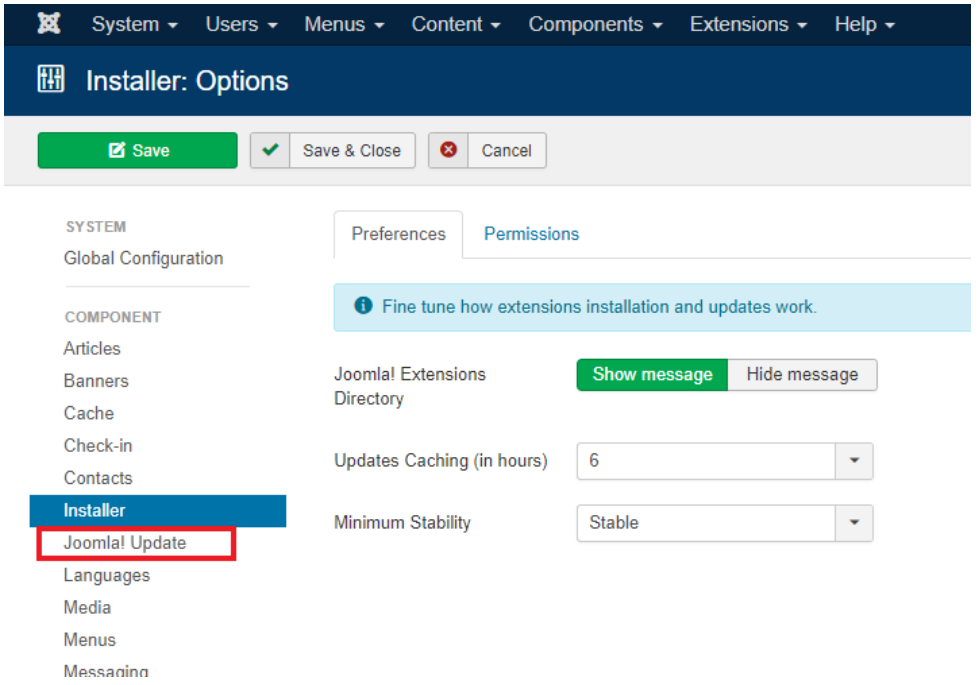Screen dimensions: 978x685
Task: Open the Components menu
Action: 595,24
